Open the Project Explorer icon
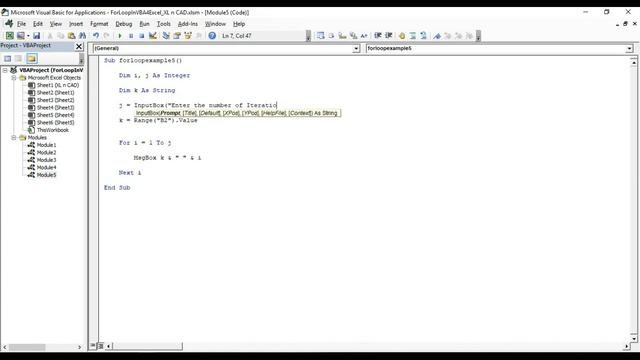Screen dimensions: 640x360 point(166,36)
